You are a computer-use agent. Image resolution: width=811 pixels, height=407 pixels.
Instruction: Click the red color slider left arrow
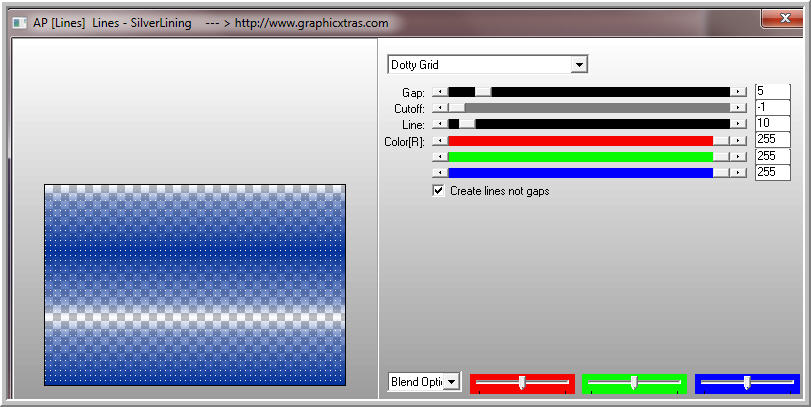[x=440, y=141]
